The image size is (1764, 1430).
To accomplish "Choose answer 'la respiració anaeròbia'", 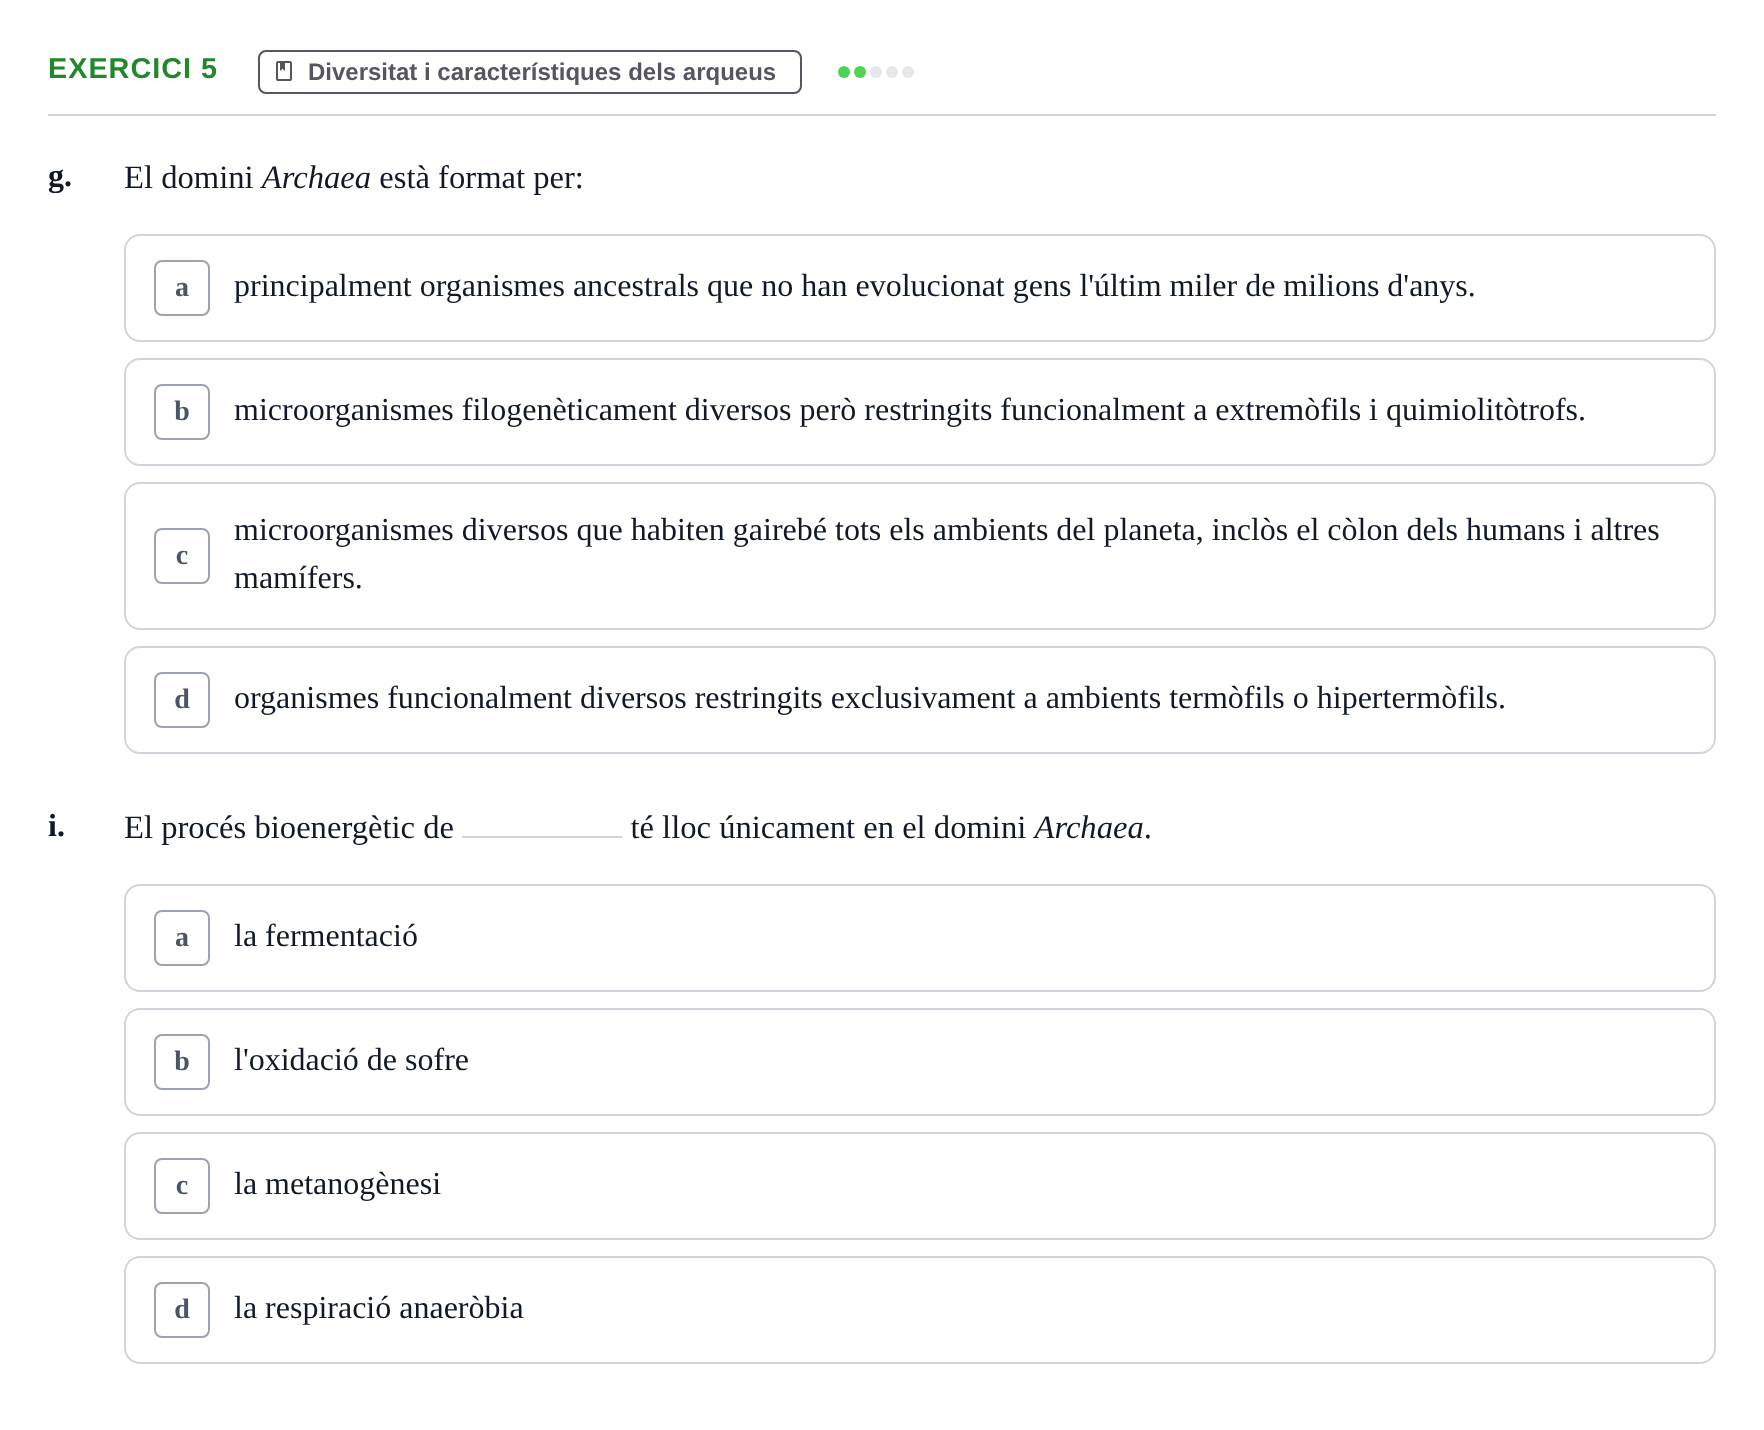I will (920, 1310).
